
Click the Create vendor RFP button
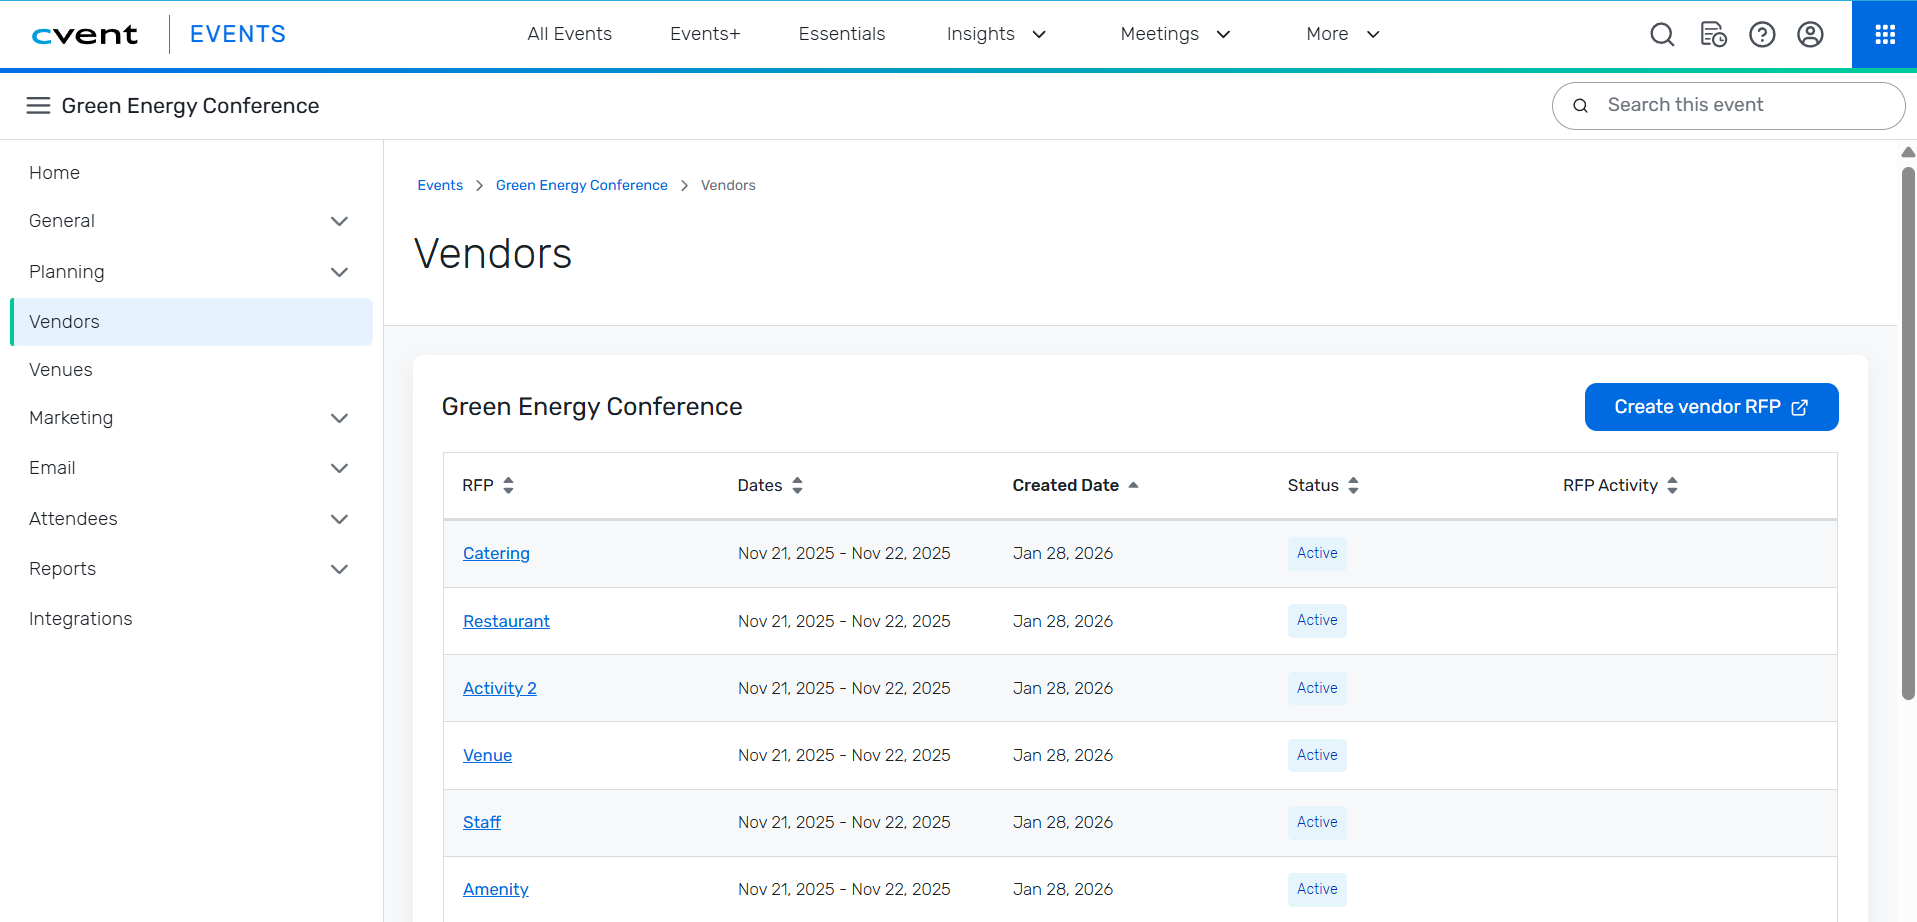(1711, 407)
